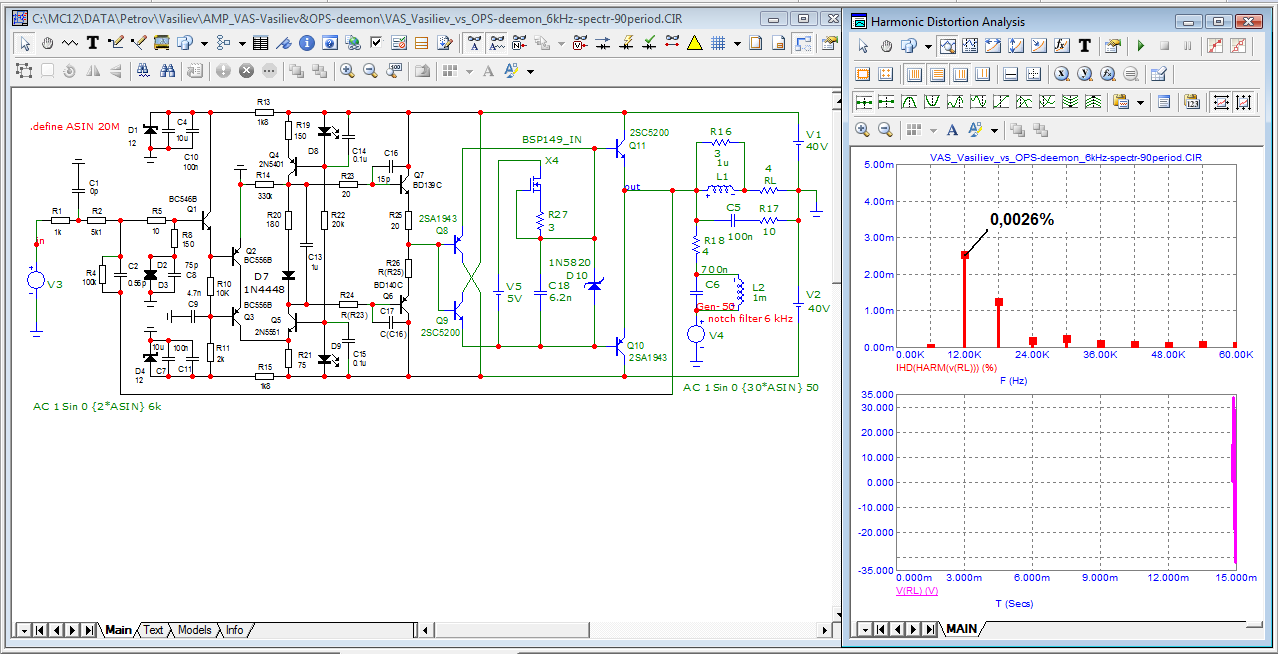Toggle Node Voltages display icon
This screenshot has width=1278, height=654.
coord(580,43)
